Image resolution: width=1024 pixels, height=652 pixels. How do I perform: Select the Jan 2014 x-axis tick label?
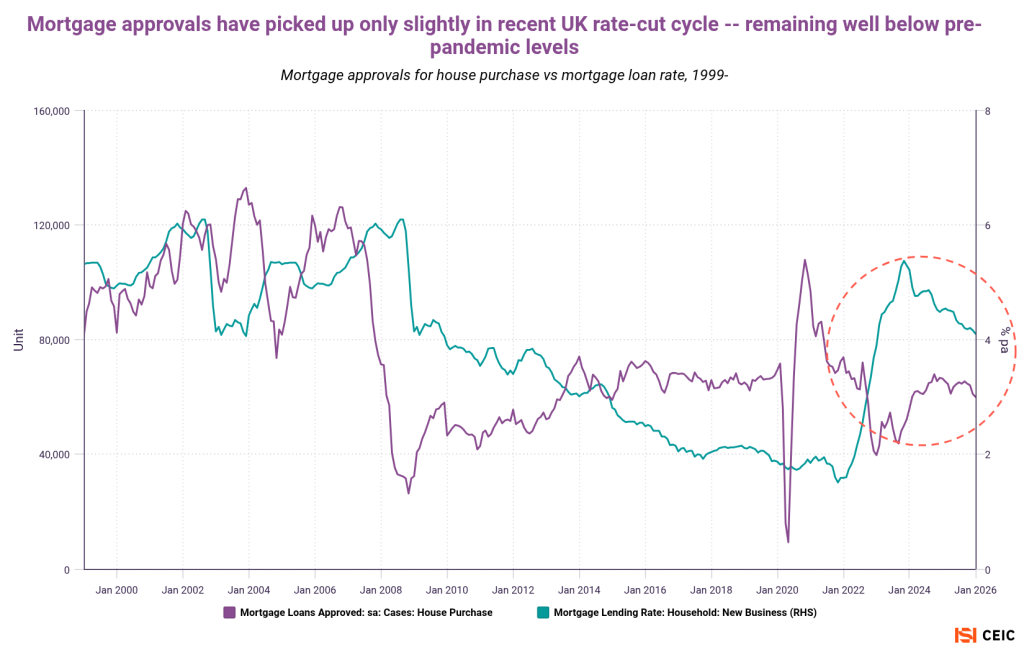(579, 589)
